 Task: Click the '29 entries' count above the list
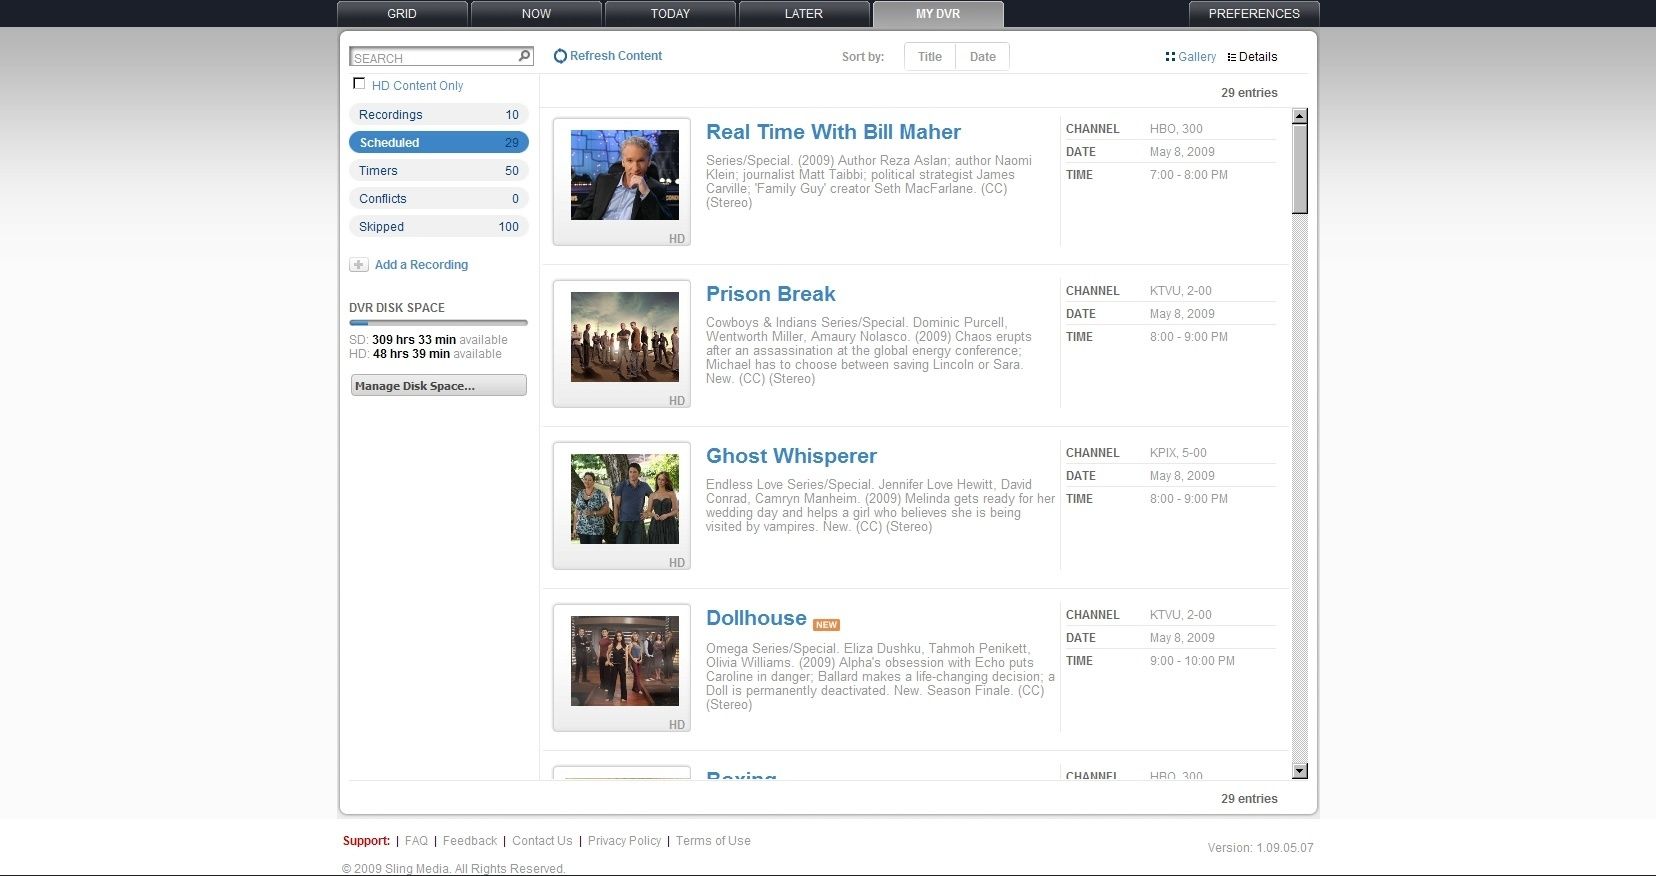click(1249, 93)
